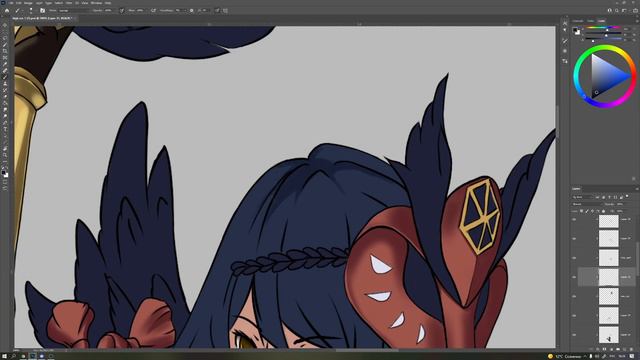Toggle visibility of second listed layer
The image size is (640, 360).
(573, 238)
